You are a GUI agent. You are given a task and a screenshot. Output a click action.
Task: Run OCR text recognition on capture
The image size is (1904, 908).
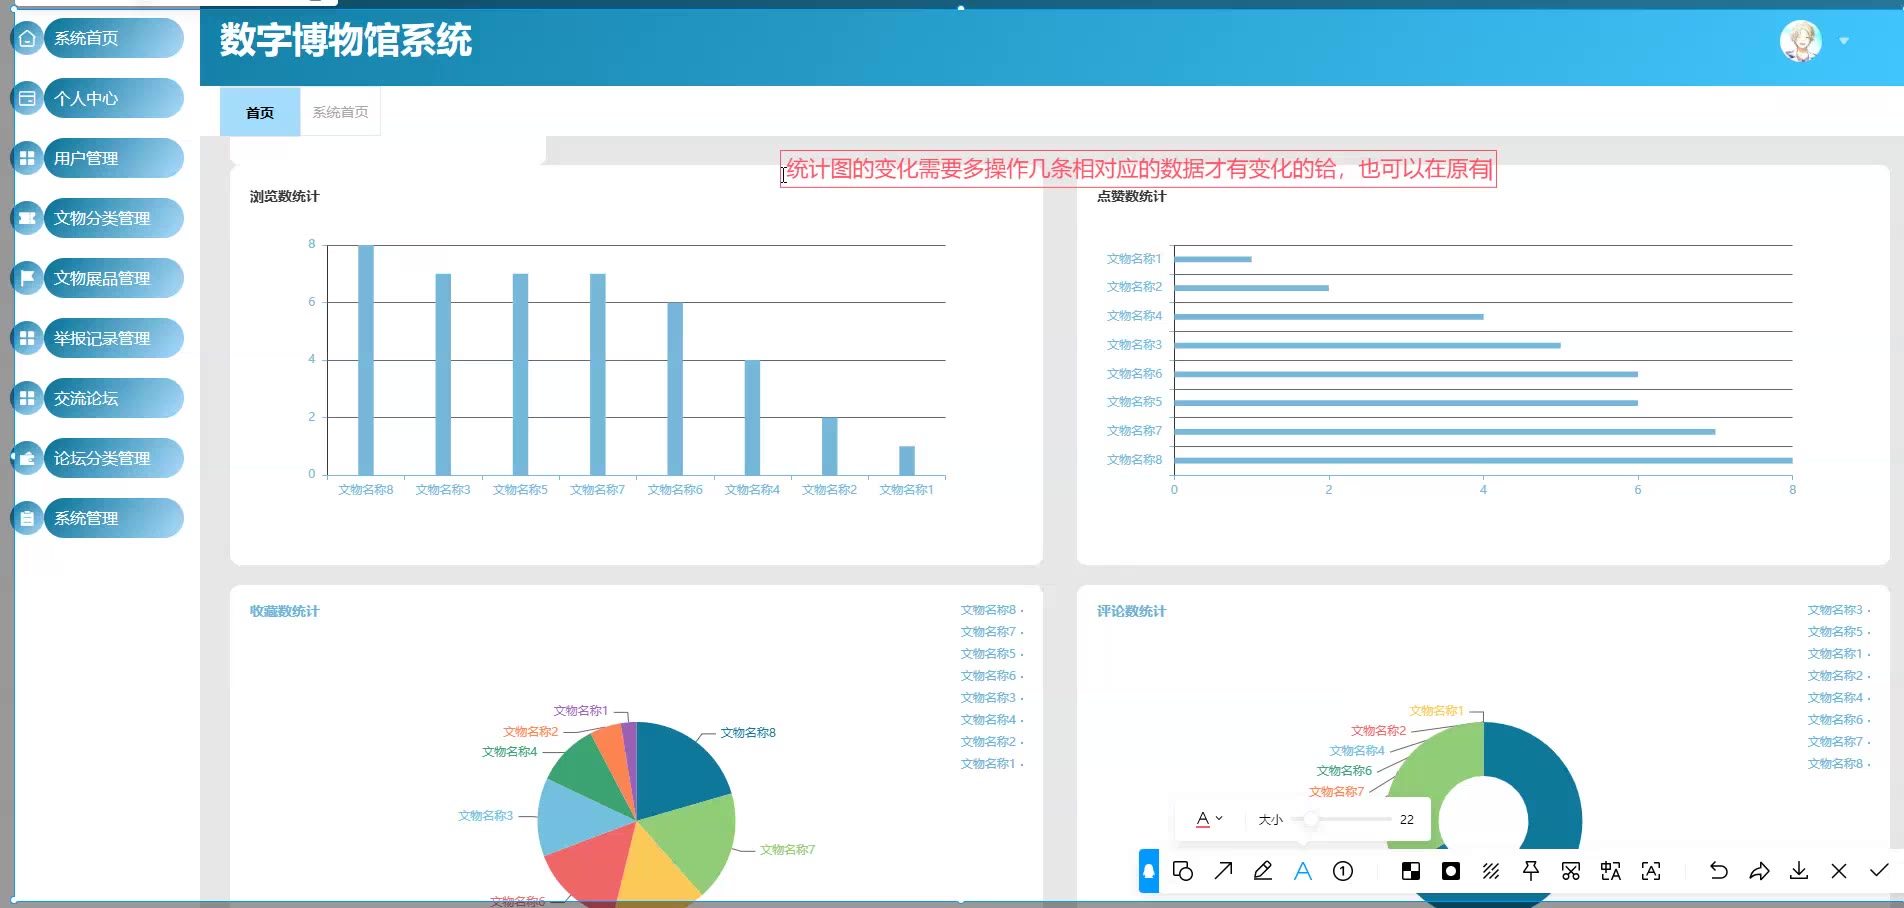[1651, 871]
